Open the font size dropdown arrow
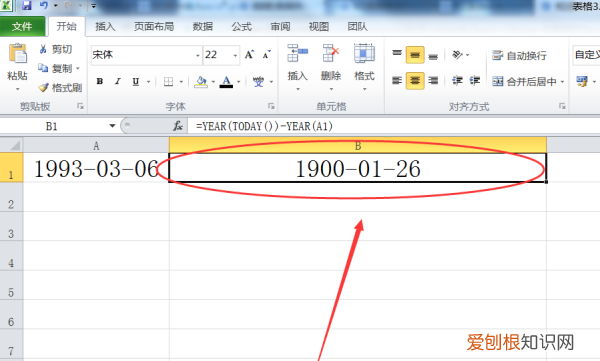The image size is (600, 361). click(235, 56)
